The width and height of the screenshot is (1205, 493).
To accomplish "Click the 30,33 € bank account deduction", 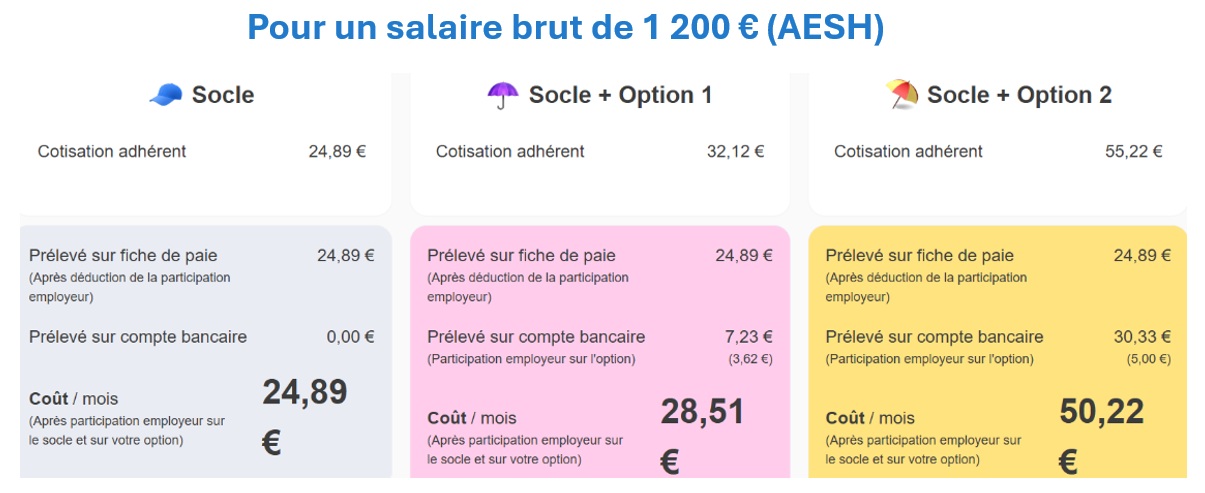I will (x=1142, y=337).
